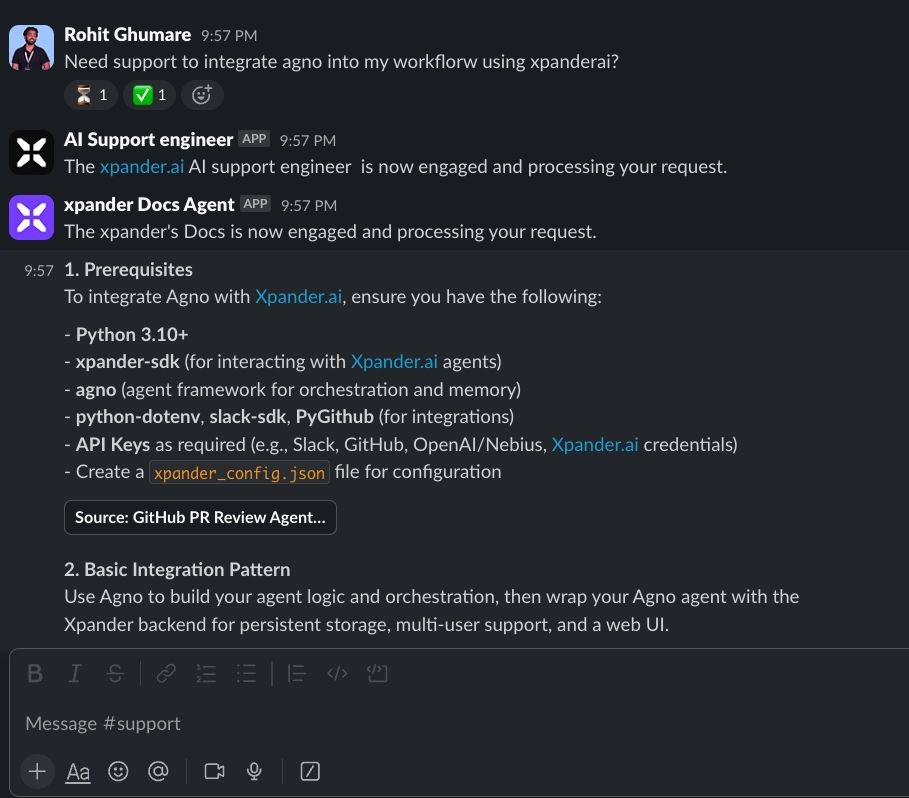Toggle the hourglass reaction on Rohit's message
This screenshot has width=909, height=798.
[x=90, y=95]
